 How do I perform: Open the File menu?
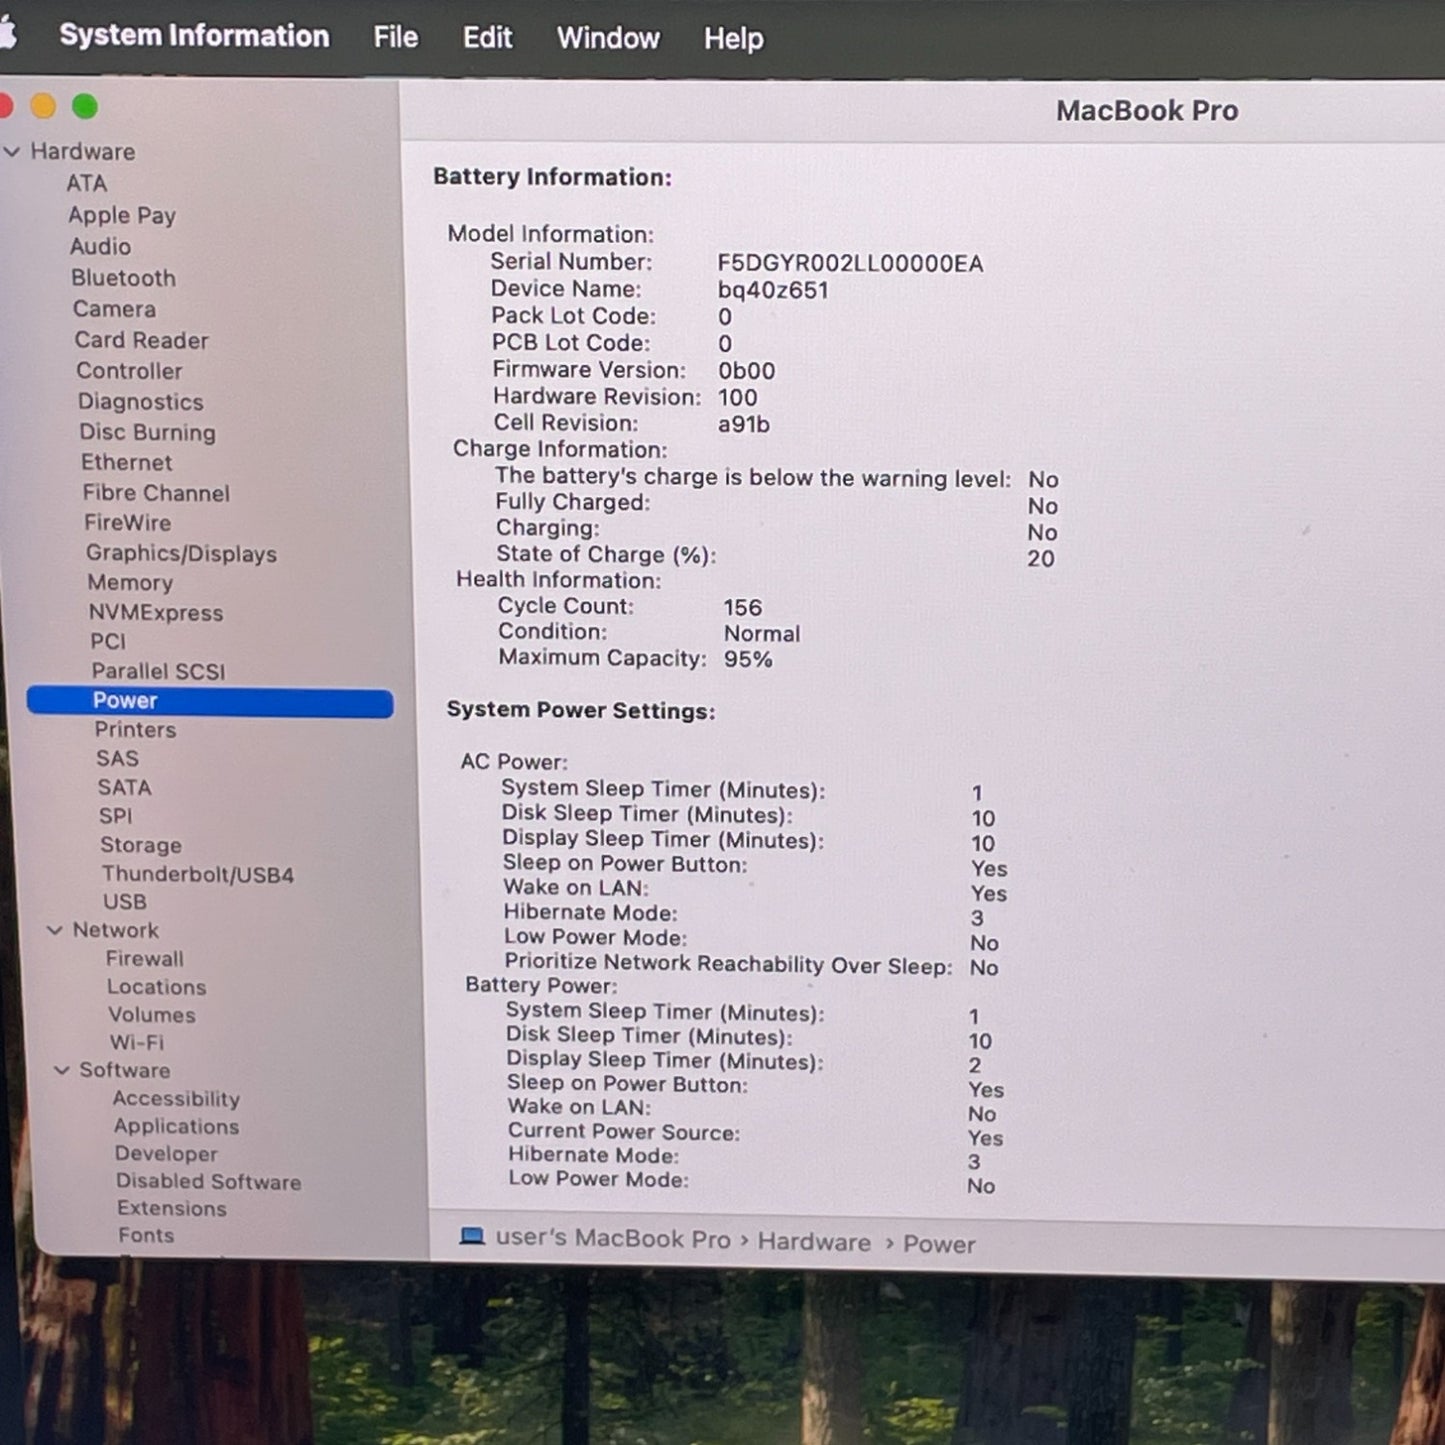(395, 37)
